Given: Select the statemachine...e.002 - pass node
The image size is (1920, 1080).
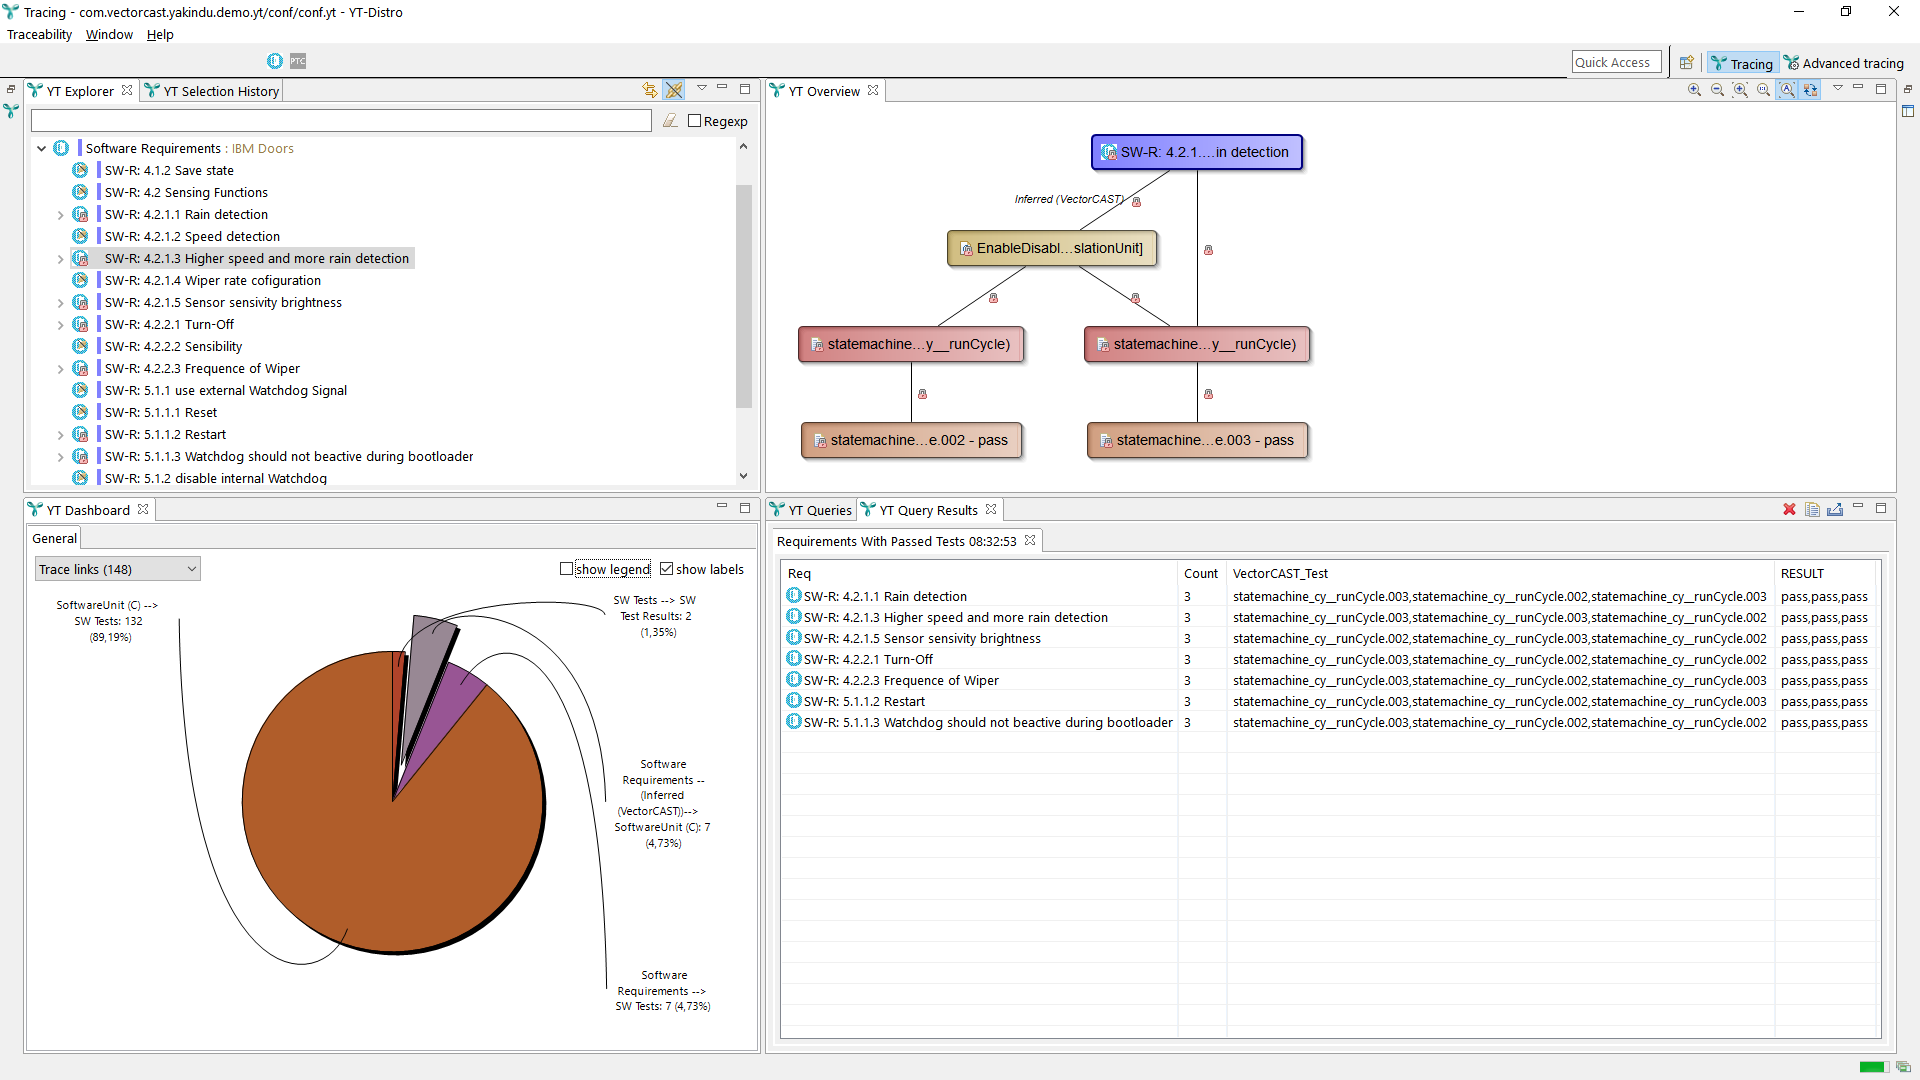Looking at the screenshot, I should (911, 440).
